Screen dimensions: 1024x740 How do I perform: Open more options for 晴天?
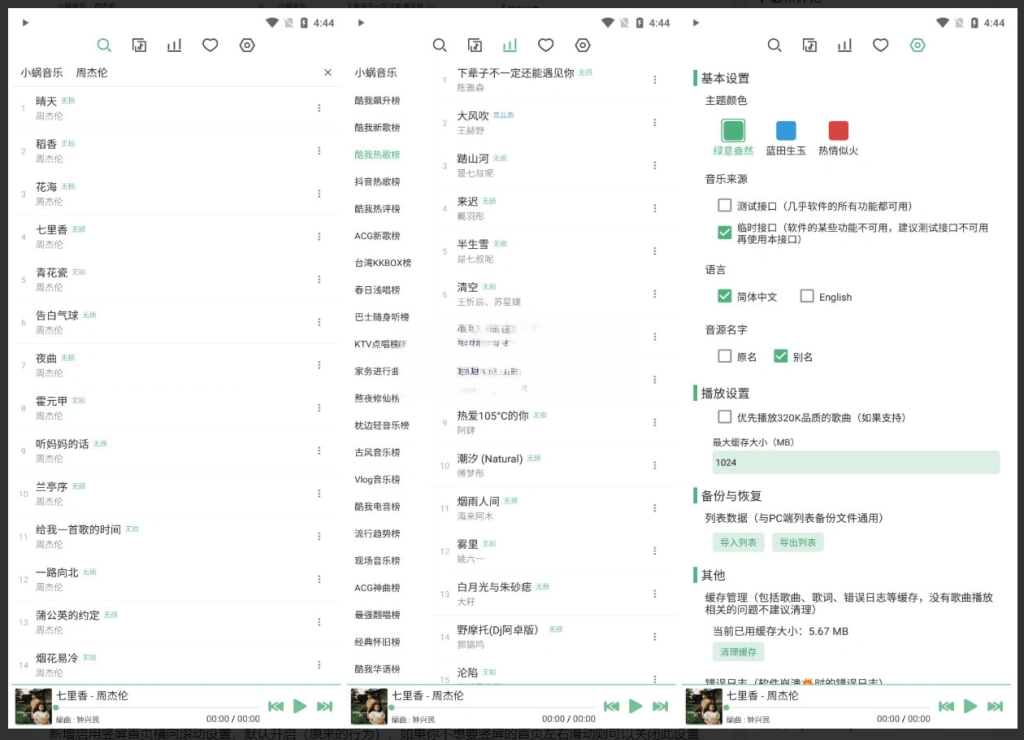tap(319, 108)
